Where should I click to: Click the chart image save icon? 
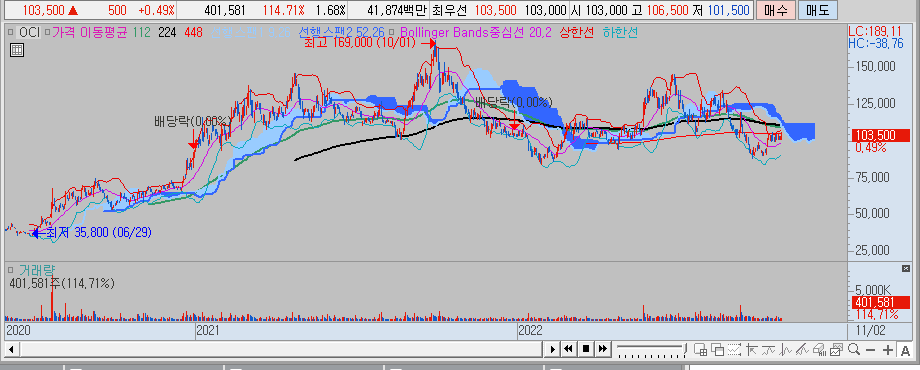[x=837, y=349]
